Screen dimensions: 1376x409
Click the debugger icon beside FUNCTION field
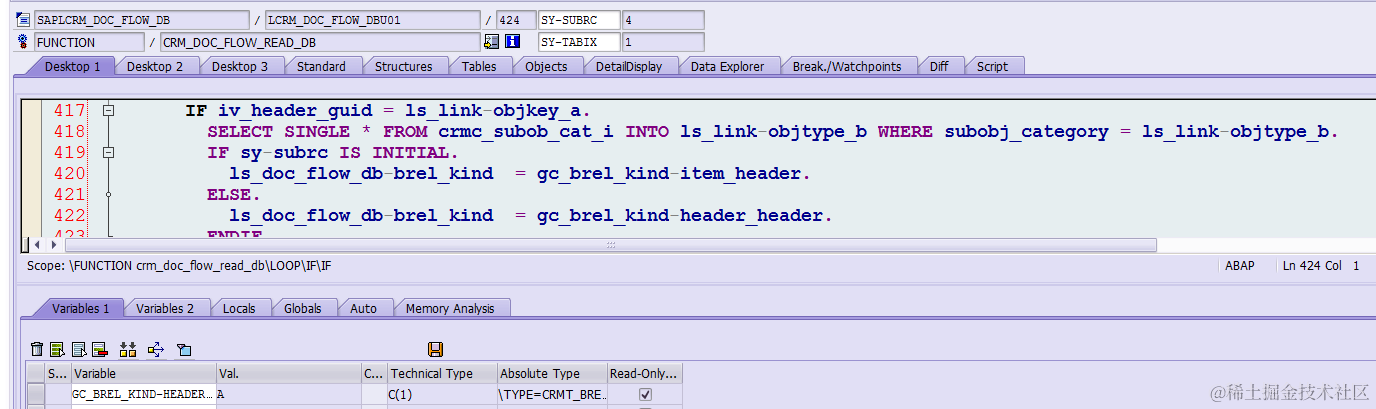coord(24,42)
